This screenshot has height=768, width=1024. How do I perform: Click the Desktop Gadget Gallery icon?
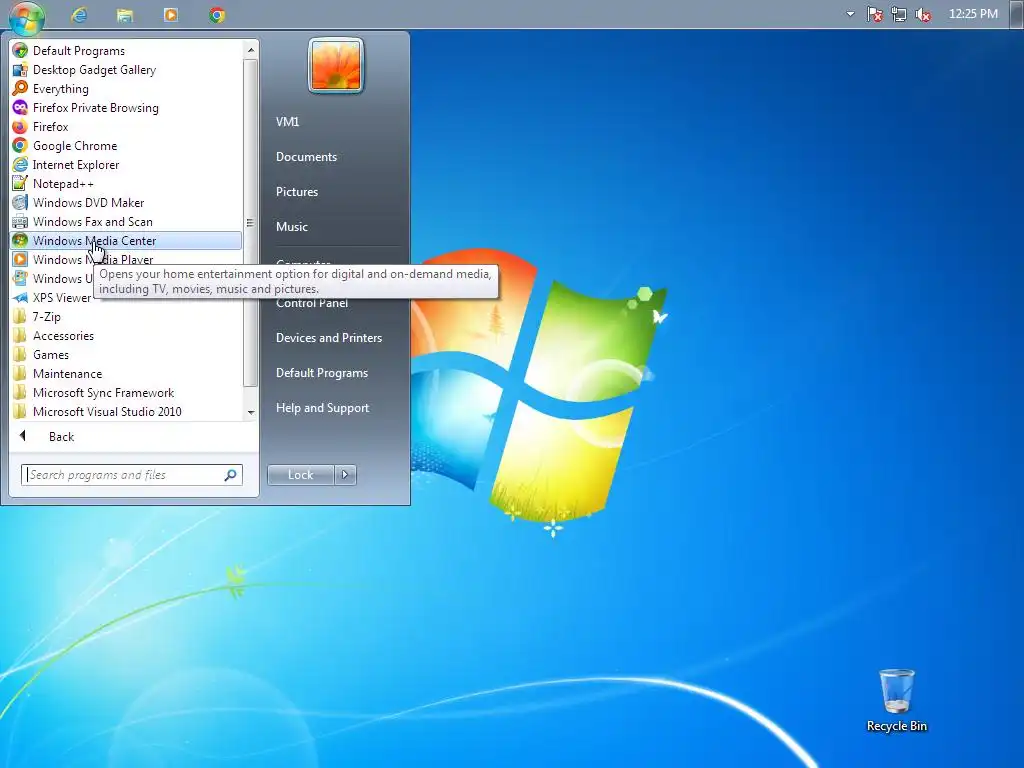pyautogui.click(x=20, y=69)
